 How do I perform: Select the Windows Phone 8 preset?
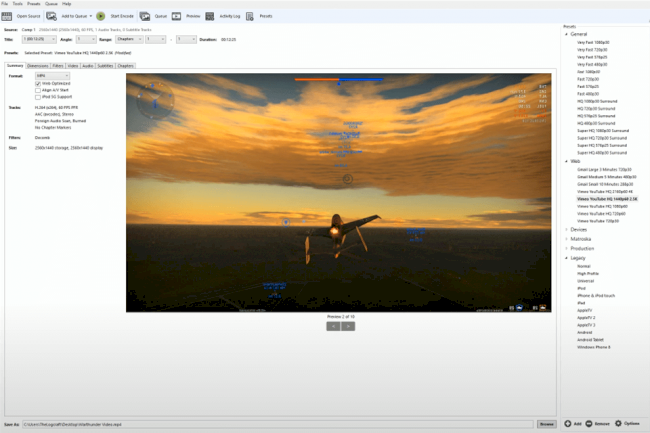594,347
